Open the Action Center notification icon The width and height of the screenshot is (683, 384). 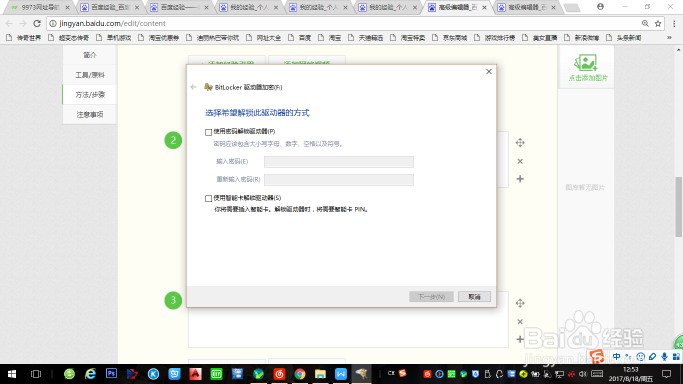point(666,374)
